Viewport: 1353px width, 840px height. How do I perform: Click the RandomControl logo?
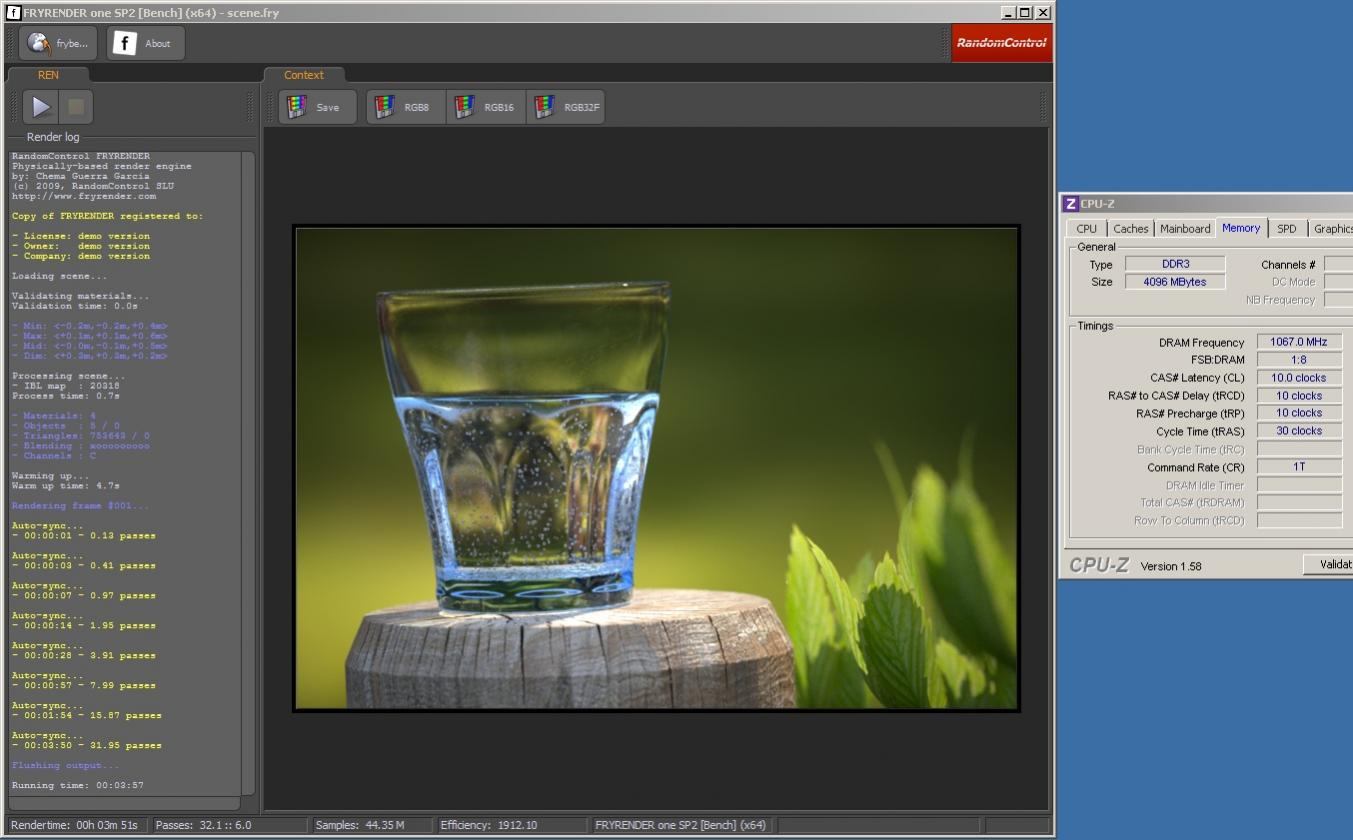pyautogui.click(x=1000, y=43)
